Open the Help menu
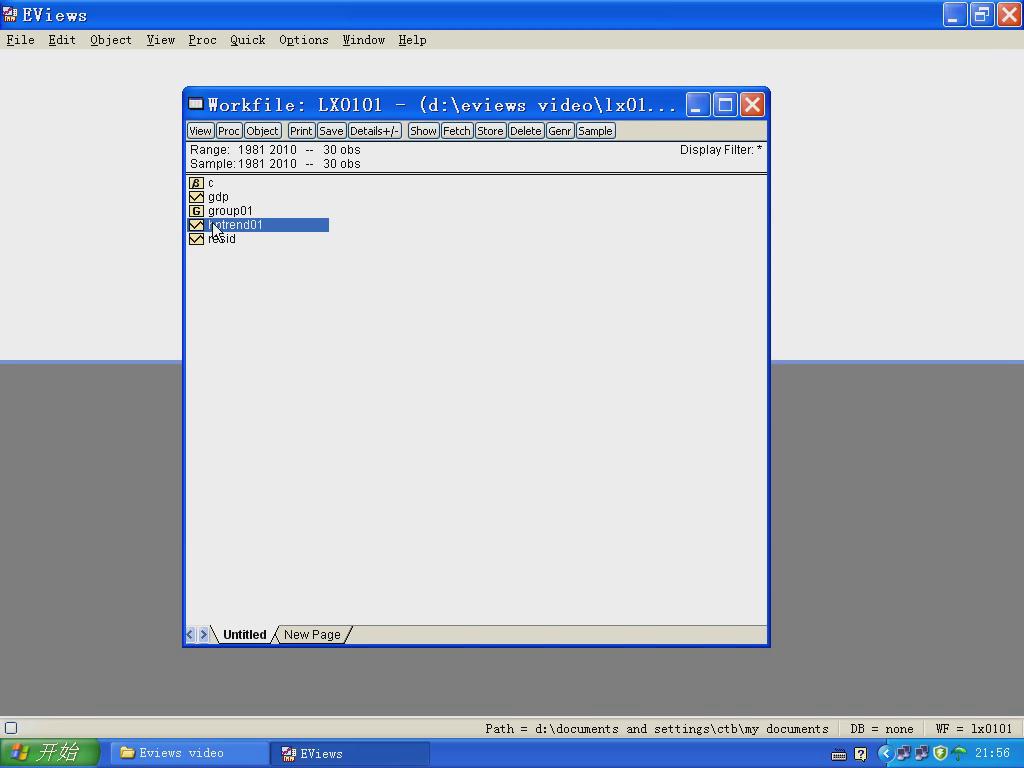The width and height of the screenshot is (1024, 768). point(412,40)
